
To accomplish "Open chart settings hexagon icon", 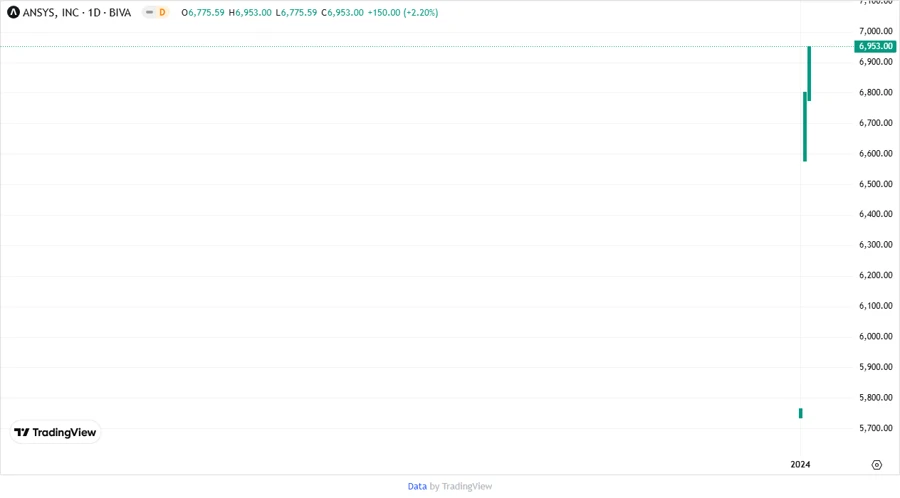I will (876, 464).
